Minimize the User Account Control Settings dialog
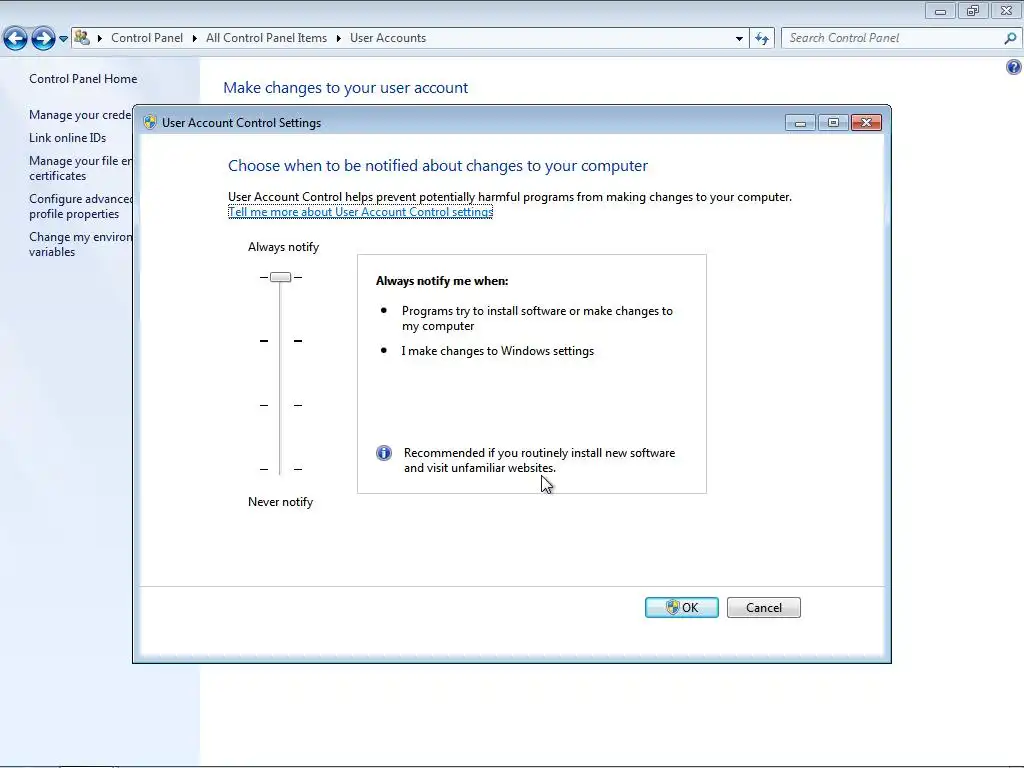Screen dimensions: 1024x768 (800, 123)
